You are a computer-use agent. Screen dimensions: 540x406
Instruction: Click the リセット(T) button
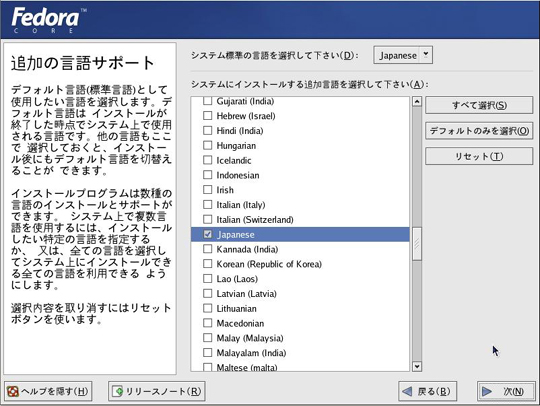[x=479, y=156]
